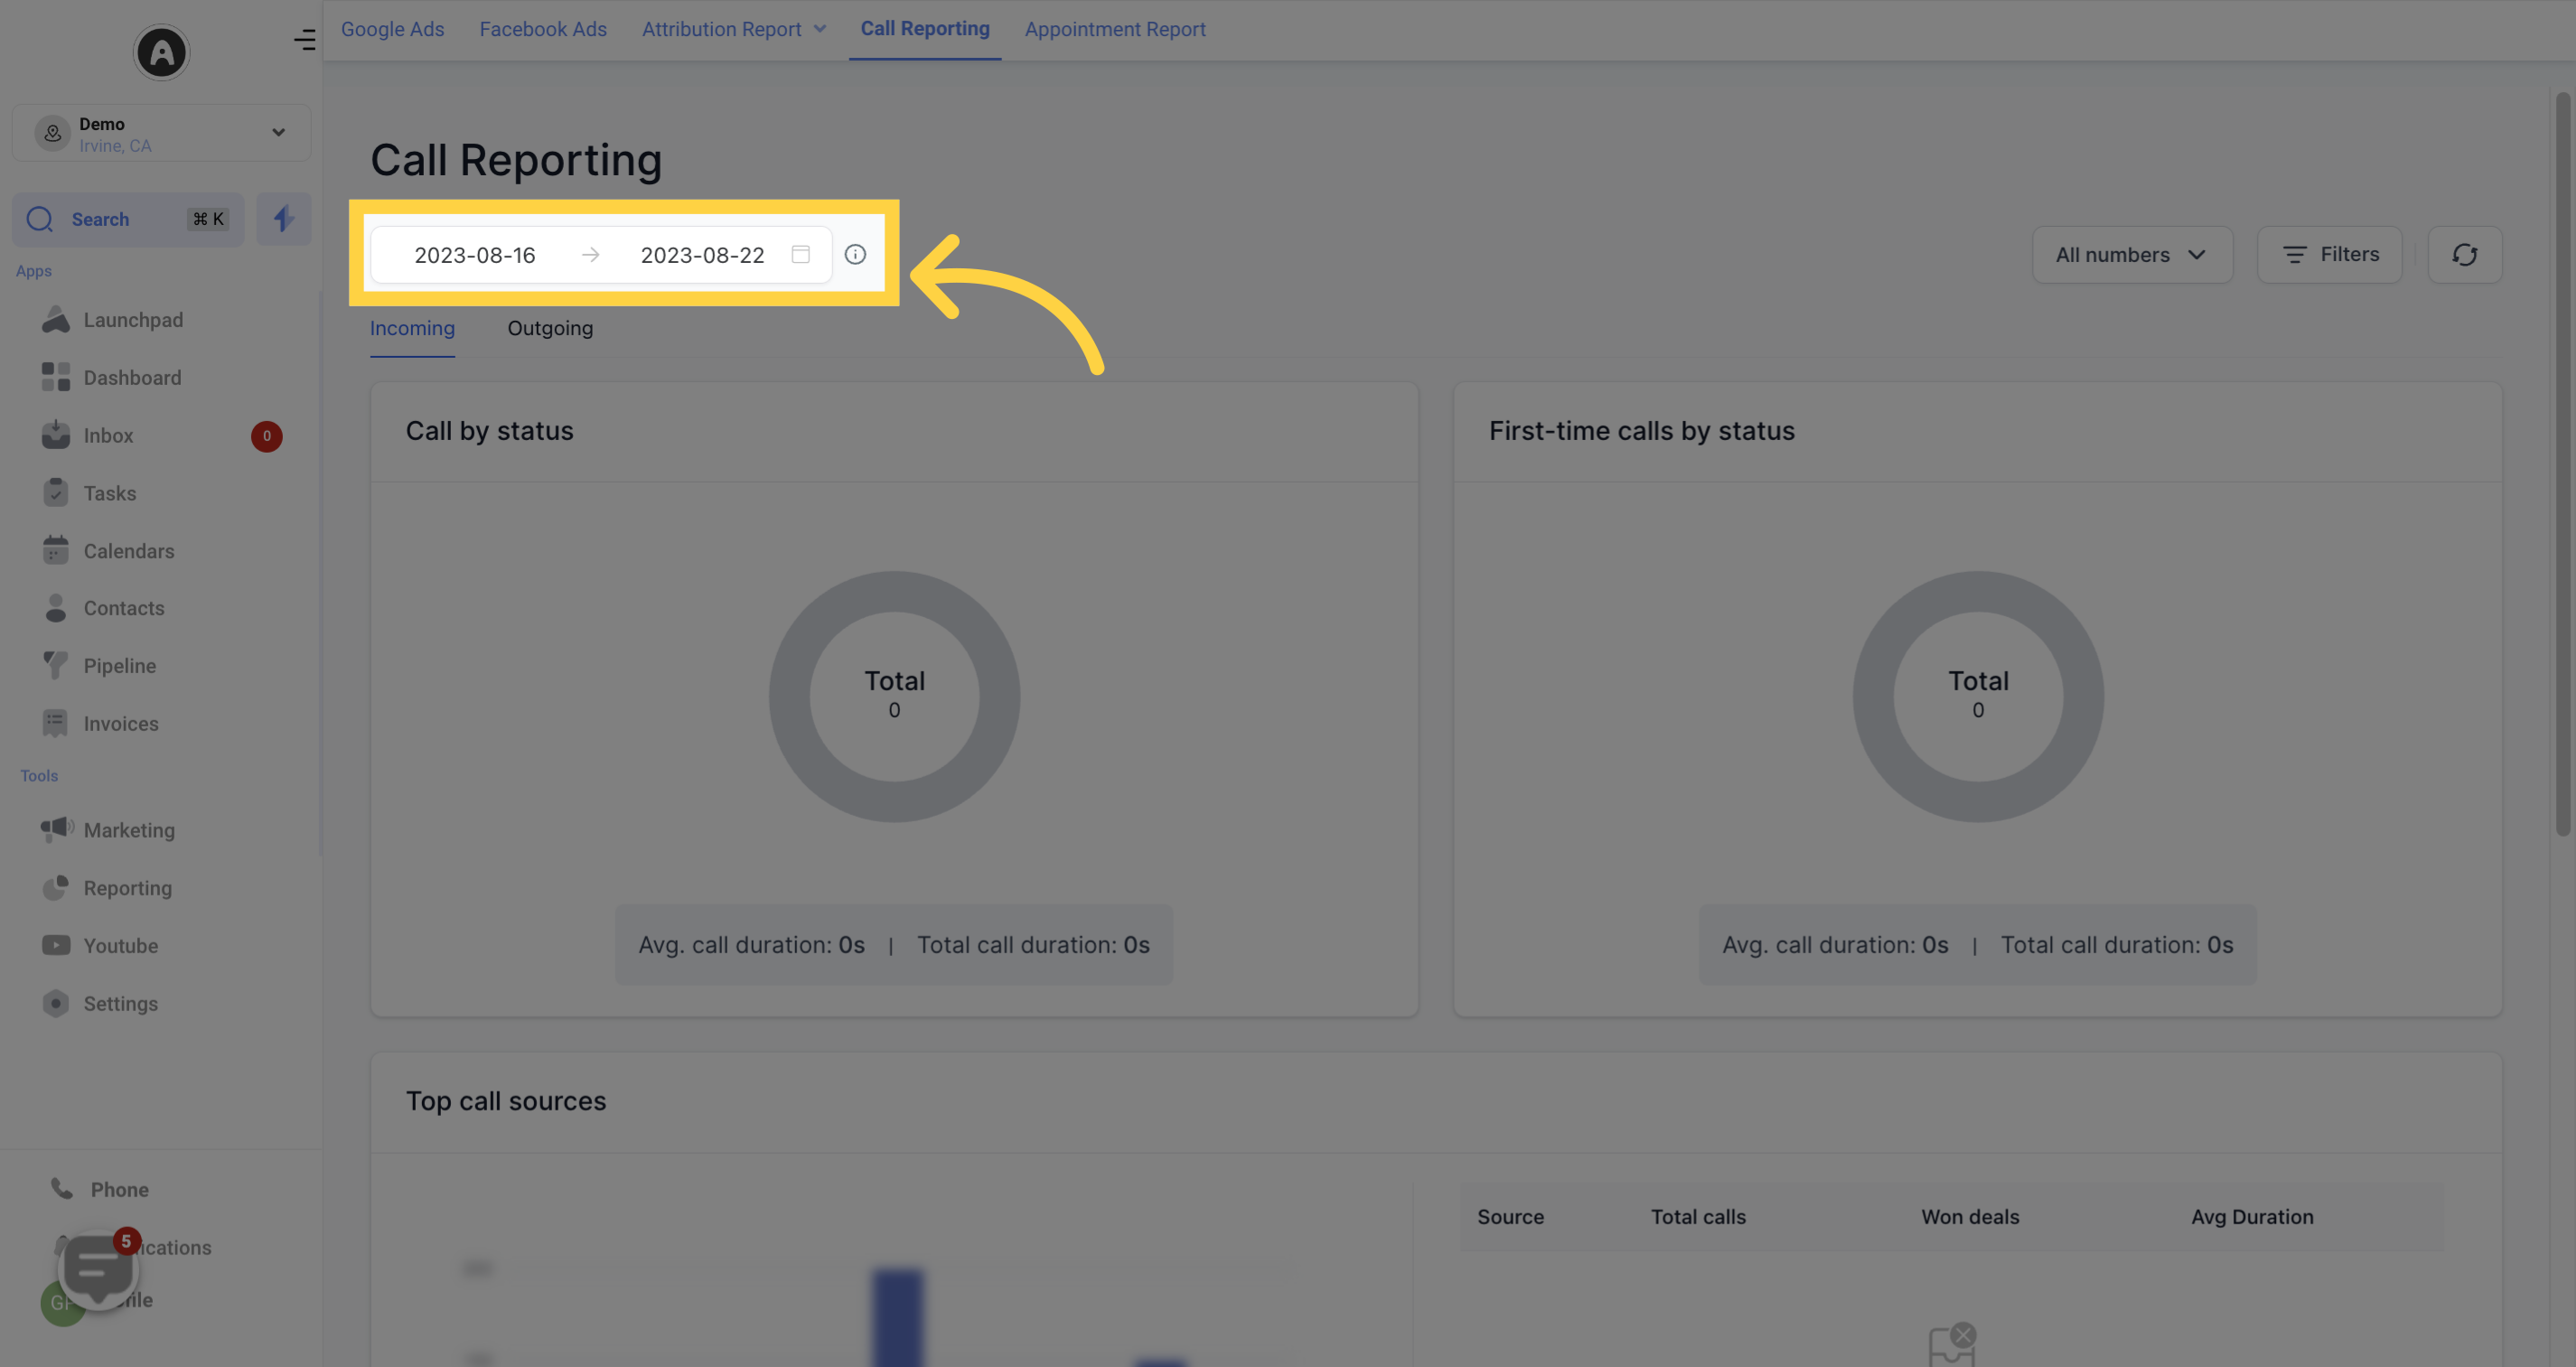Screen dimensions: 2576x1367
Task: Open the Marketing section
Action: point(127,830)
